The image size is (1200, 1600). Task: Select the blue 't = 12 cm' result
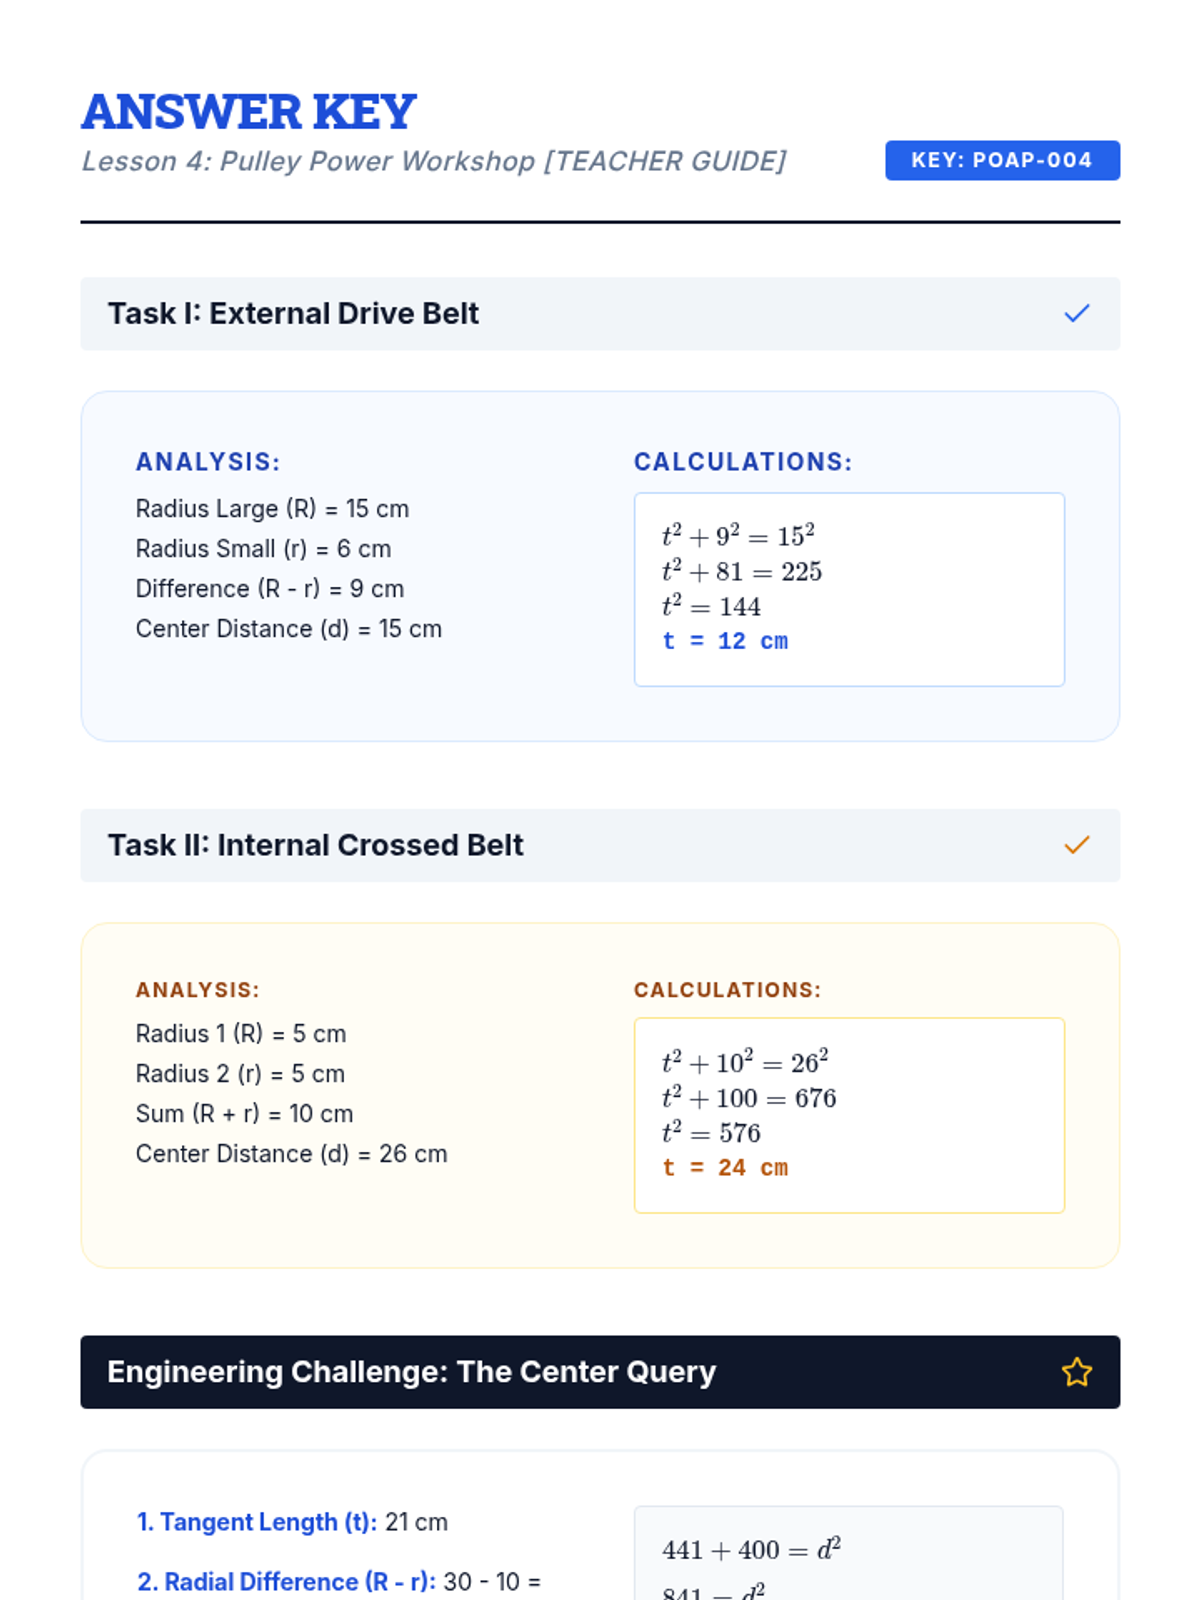(725, 642)
